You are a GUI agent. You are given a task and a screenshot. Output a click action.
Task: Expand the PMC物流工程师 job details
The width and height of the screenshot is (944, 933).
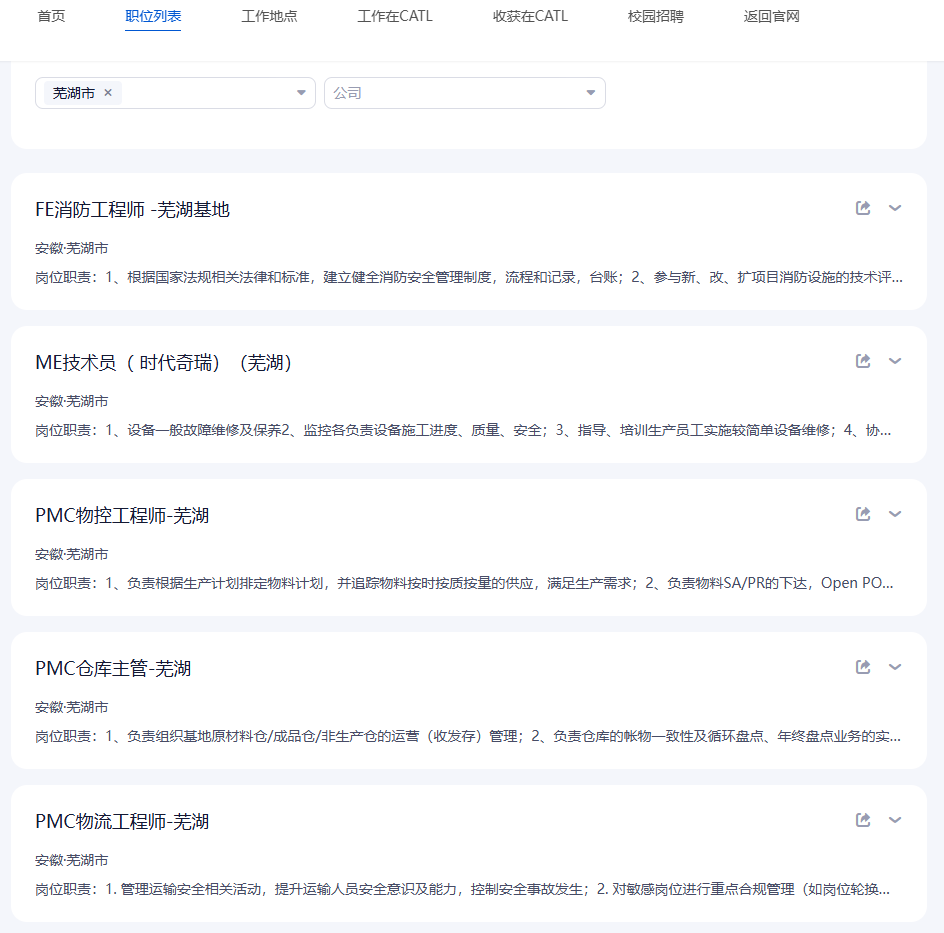pos(895,819)
